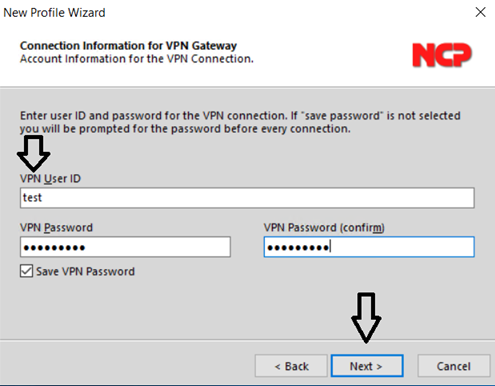Screen dimensions: 495x386
Task: Uncheck the Save VPN Password checkbox
Action: pos(26,271)
